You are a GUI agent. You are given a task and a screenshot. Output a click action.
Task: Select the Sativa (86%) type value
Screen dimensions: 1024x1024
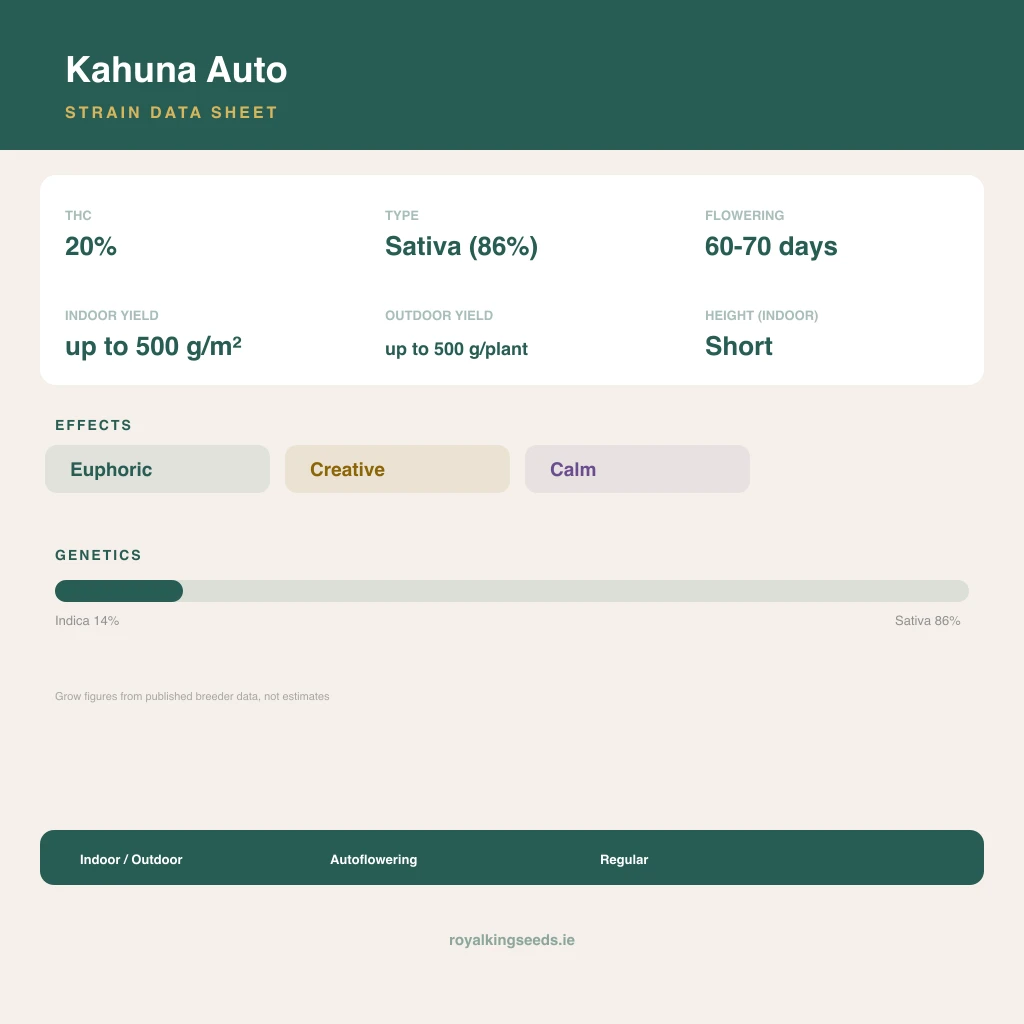tap(461, 246)
